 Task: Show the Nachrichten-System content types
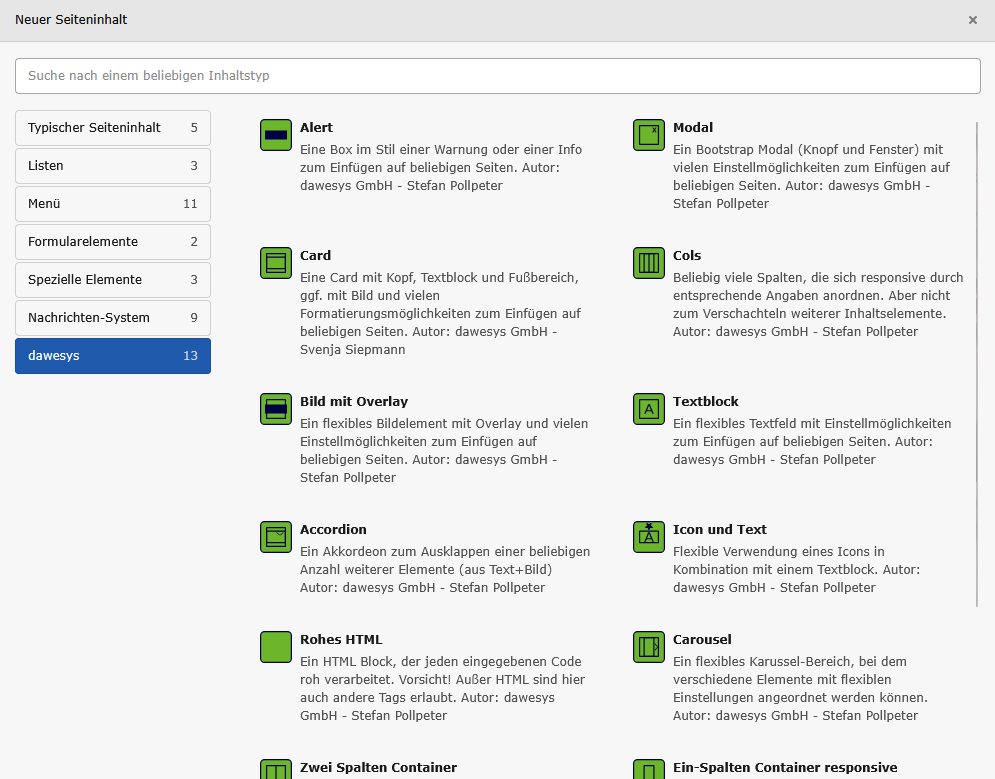coord(112,318)
